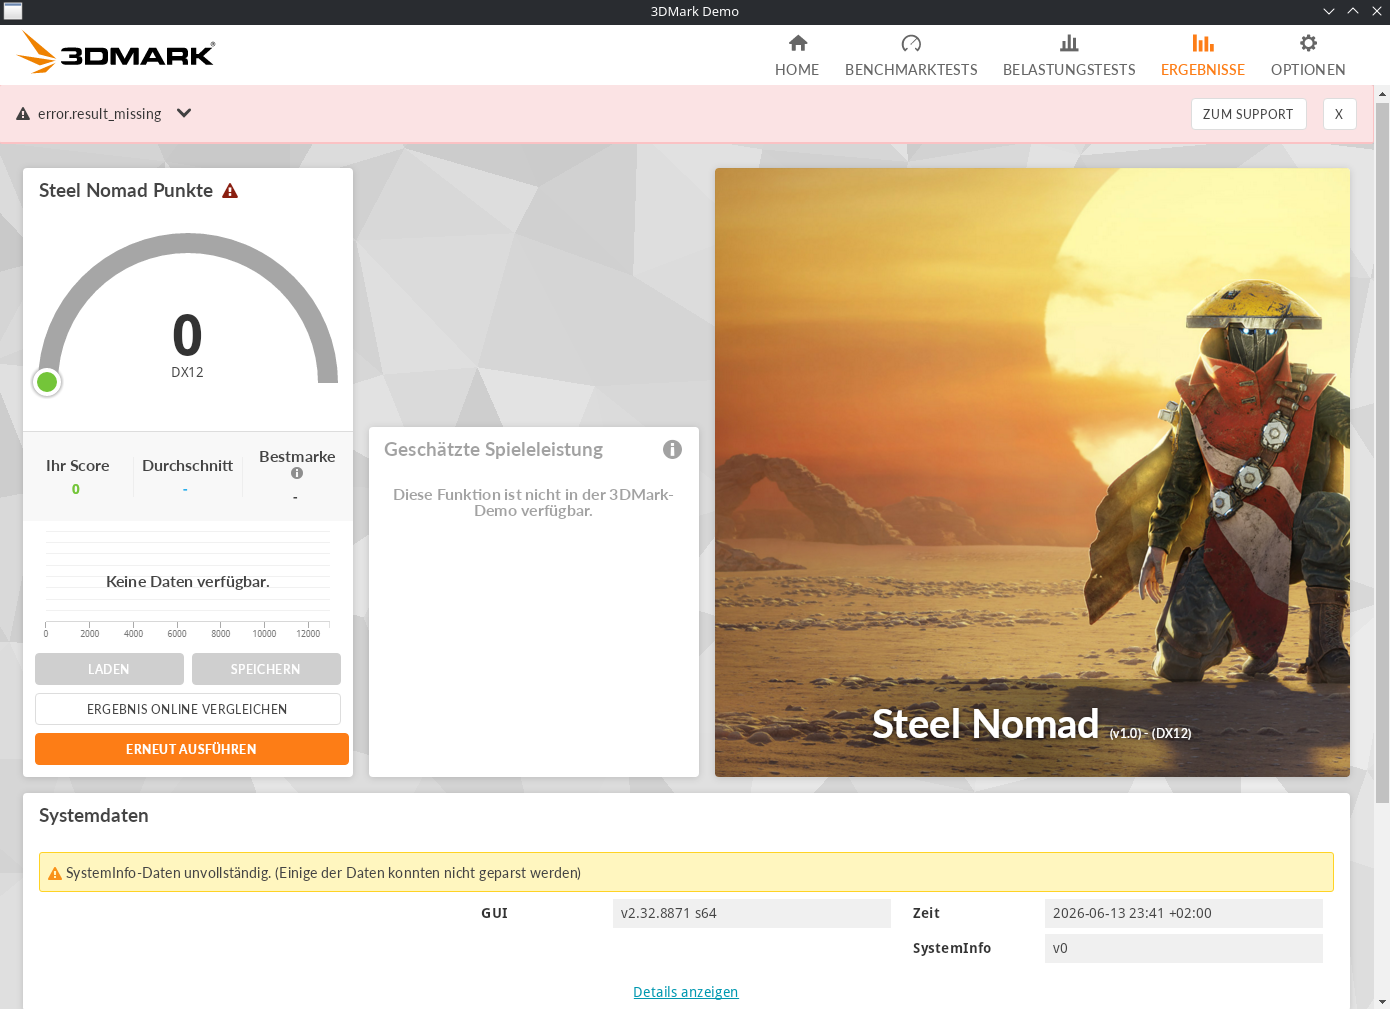Click the Geschätzte Spieleleistung info icon
This screenshot has width=1390, height=1009.
pos(672,450)
